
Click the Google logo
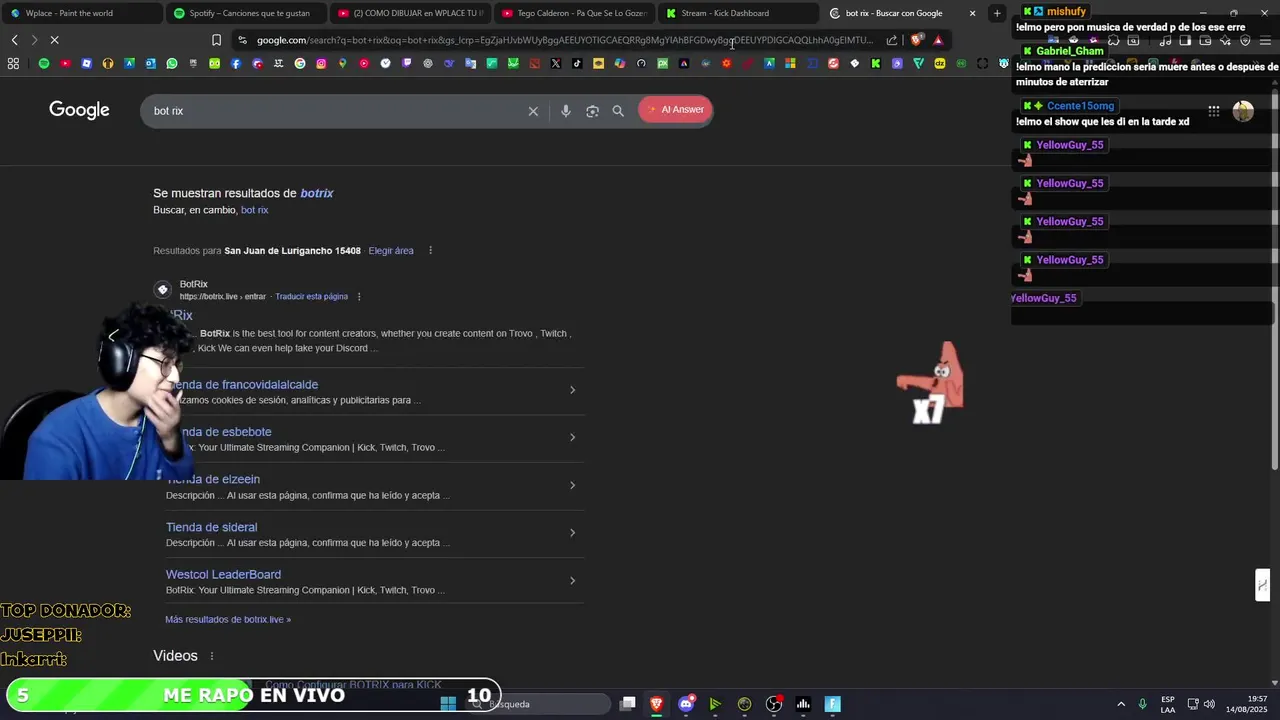(79, 110)
